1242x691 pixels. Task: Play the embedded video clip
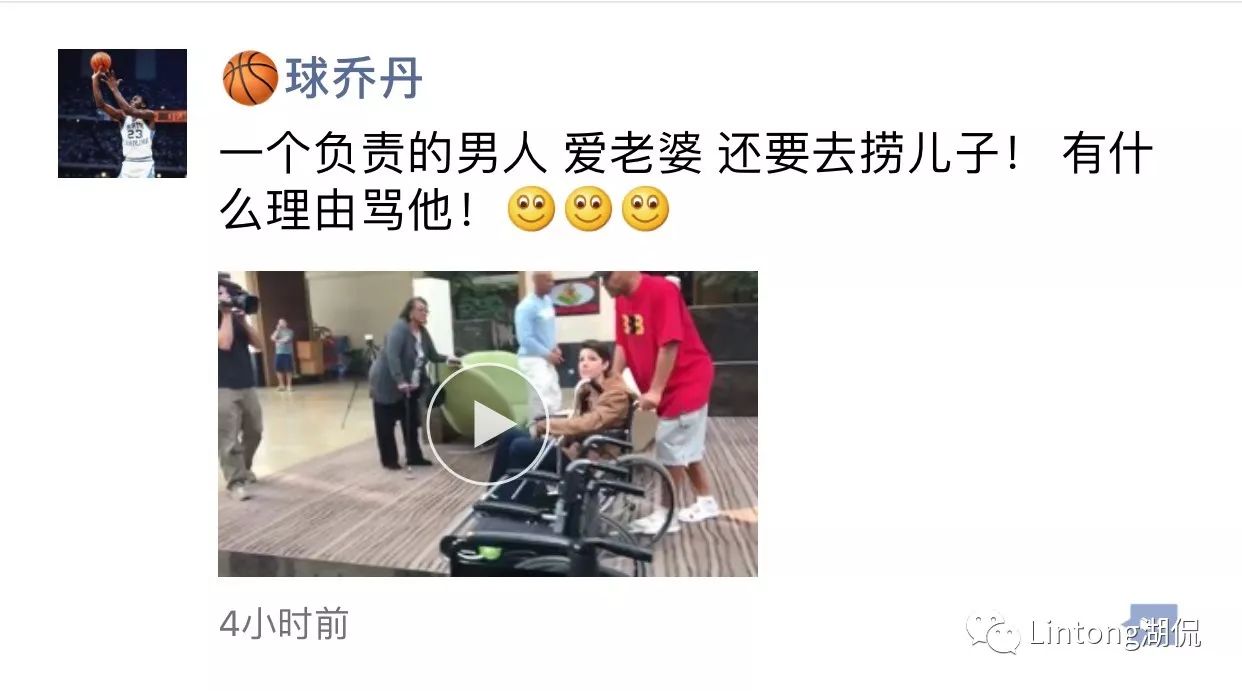(x=487, y=424)
